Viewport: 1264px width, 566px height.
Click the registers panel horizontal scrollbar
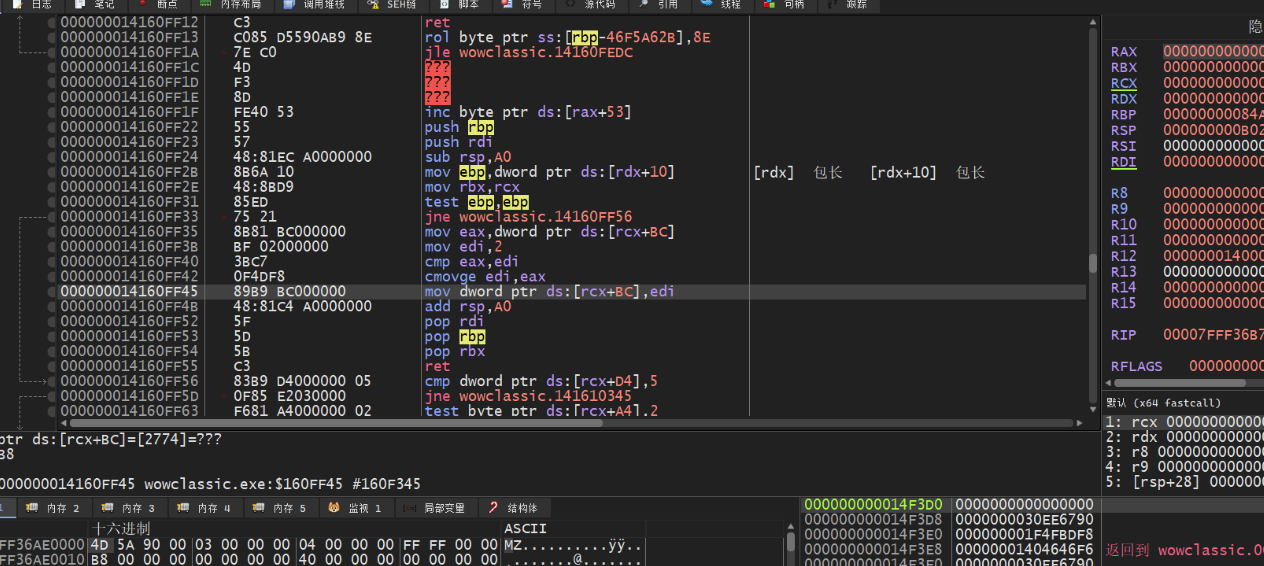point(1184,382)
